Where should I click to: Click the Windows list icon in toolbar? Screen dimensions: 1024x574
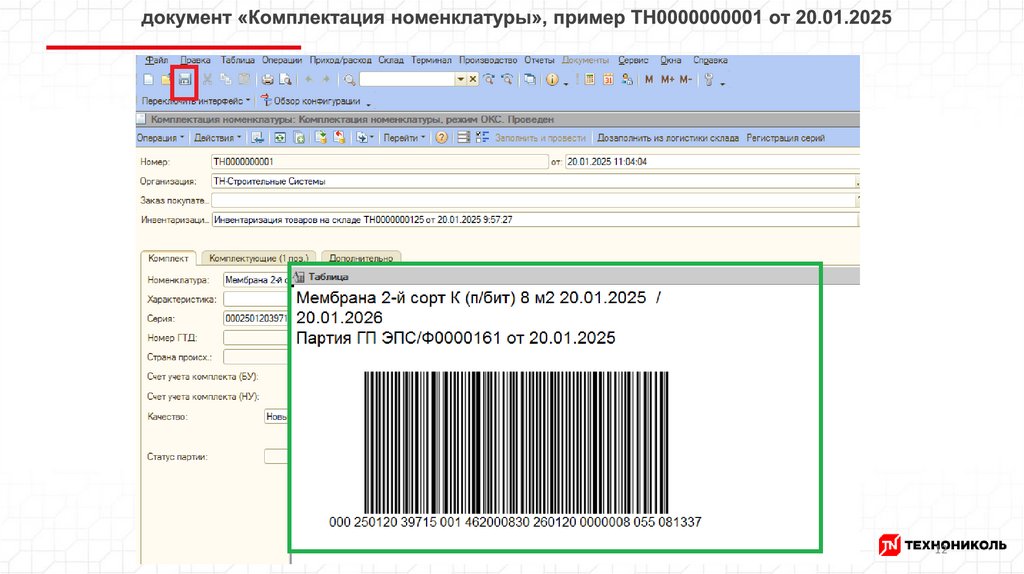530,80
